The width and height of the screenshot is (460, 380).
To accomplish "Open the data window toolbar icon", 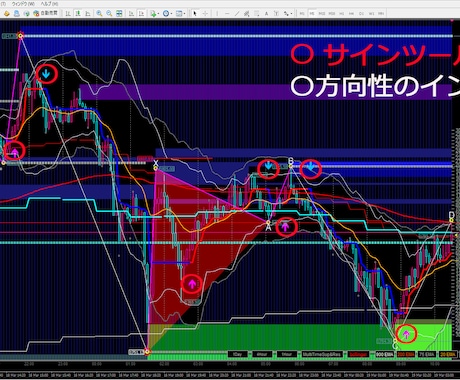I will 16,14.
